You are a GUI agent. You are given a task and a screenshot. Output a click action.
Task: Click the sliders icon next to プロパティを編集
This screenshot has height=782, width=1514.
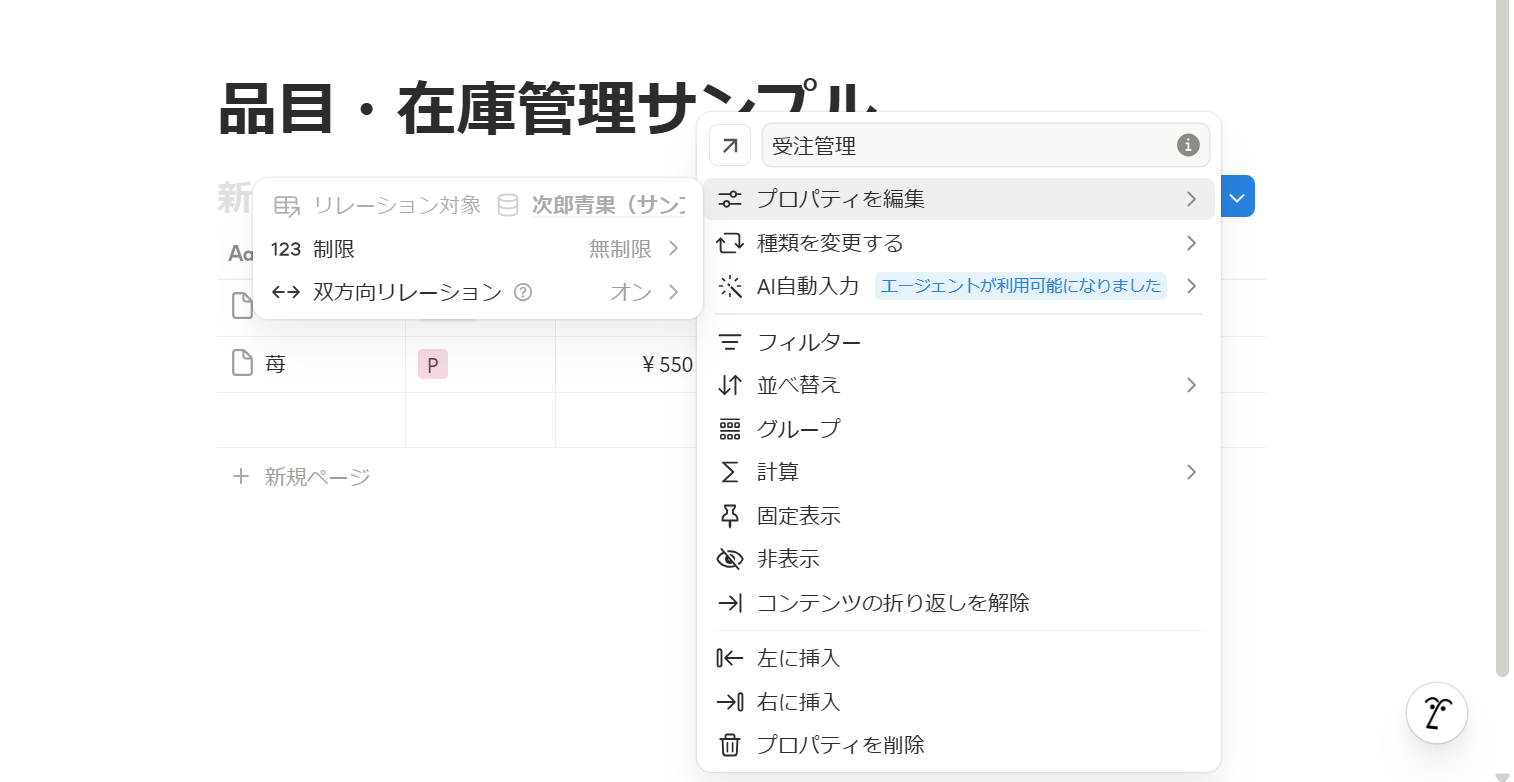pos(730,199)
